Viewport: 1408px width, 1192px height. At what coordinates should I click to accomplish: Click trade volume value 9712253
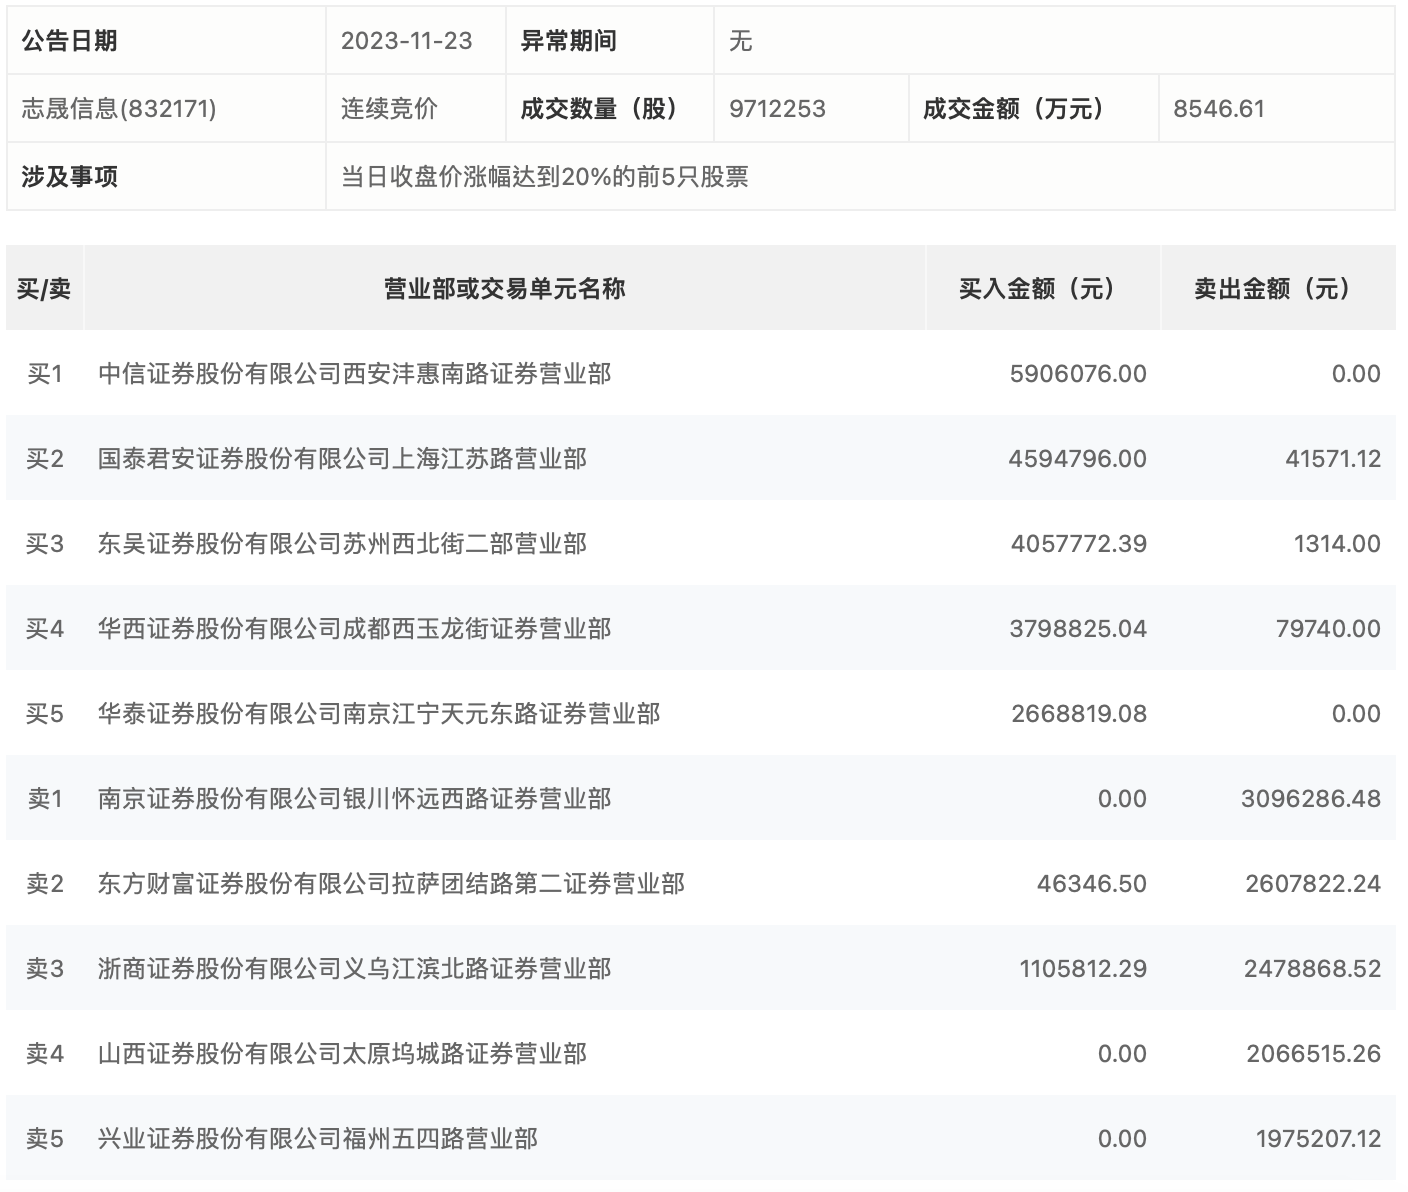tap(777, 108)
